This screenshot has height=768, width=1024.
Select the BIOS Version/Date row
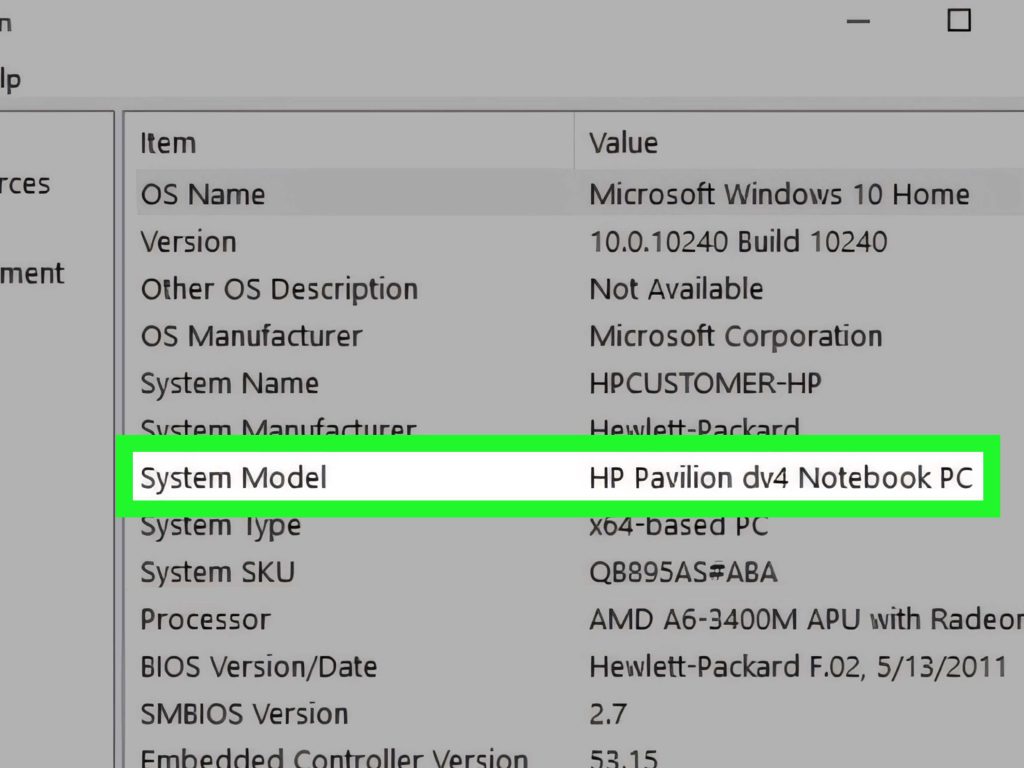click(x=258, y=667)
